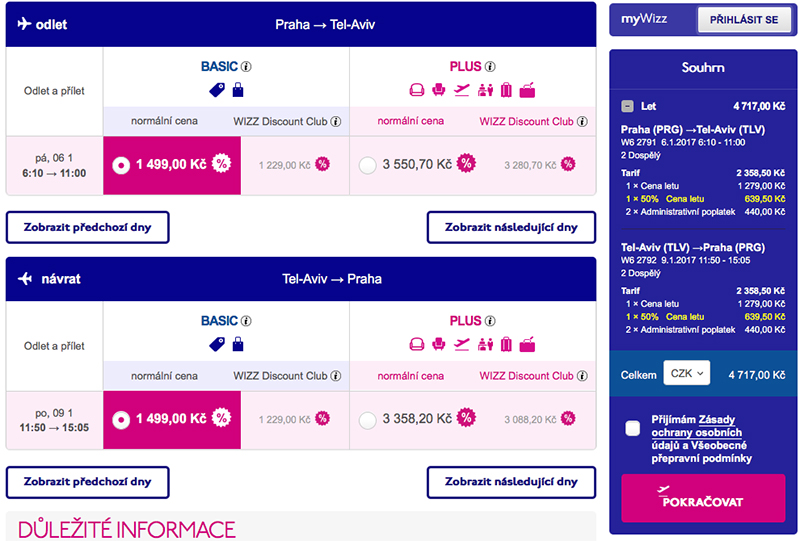Screen dimensions: 800x541
Task: Click the luggage suitcase icon under departure PLUS
Action: pos(506,90)
